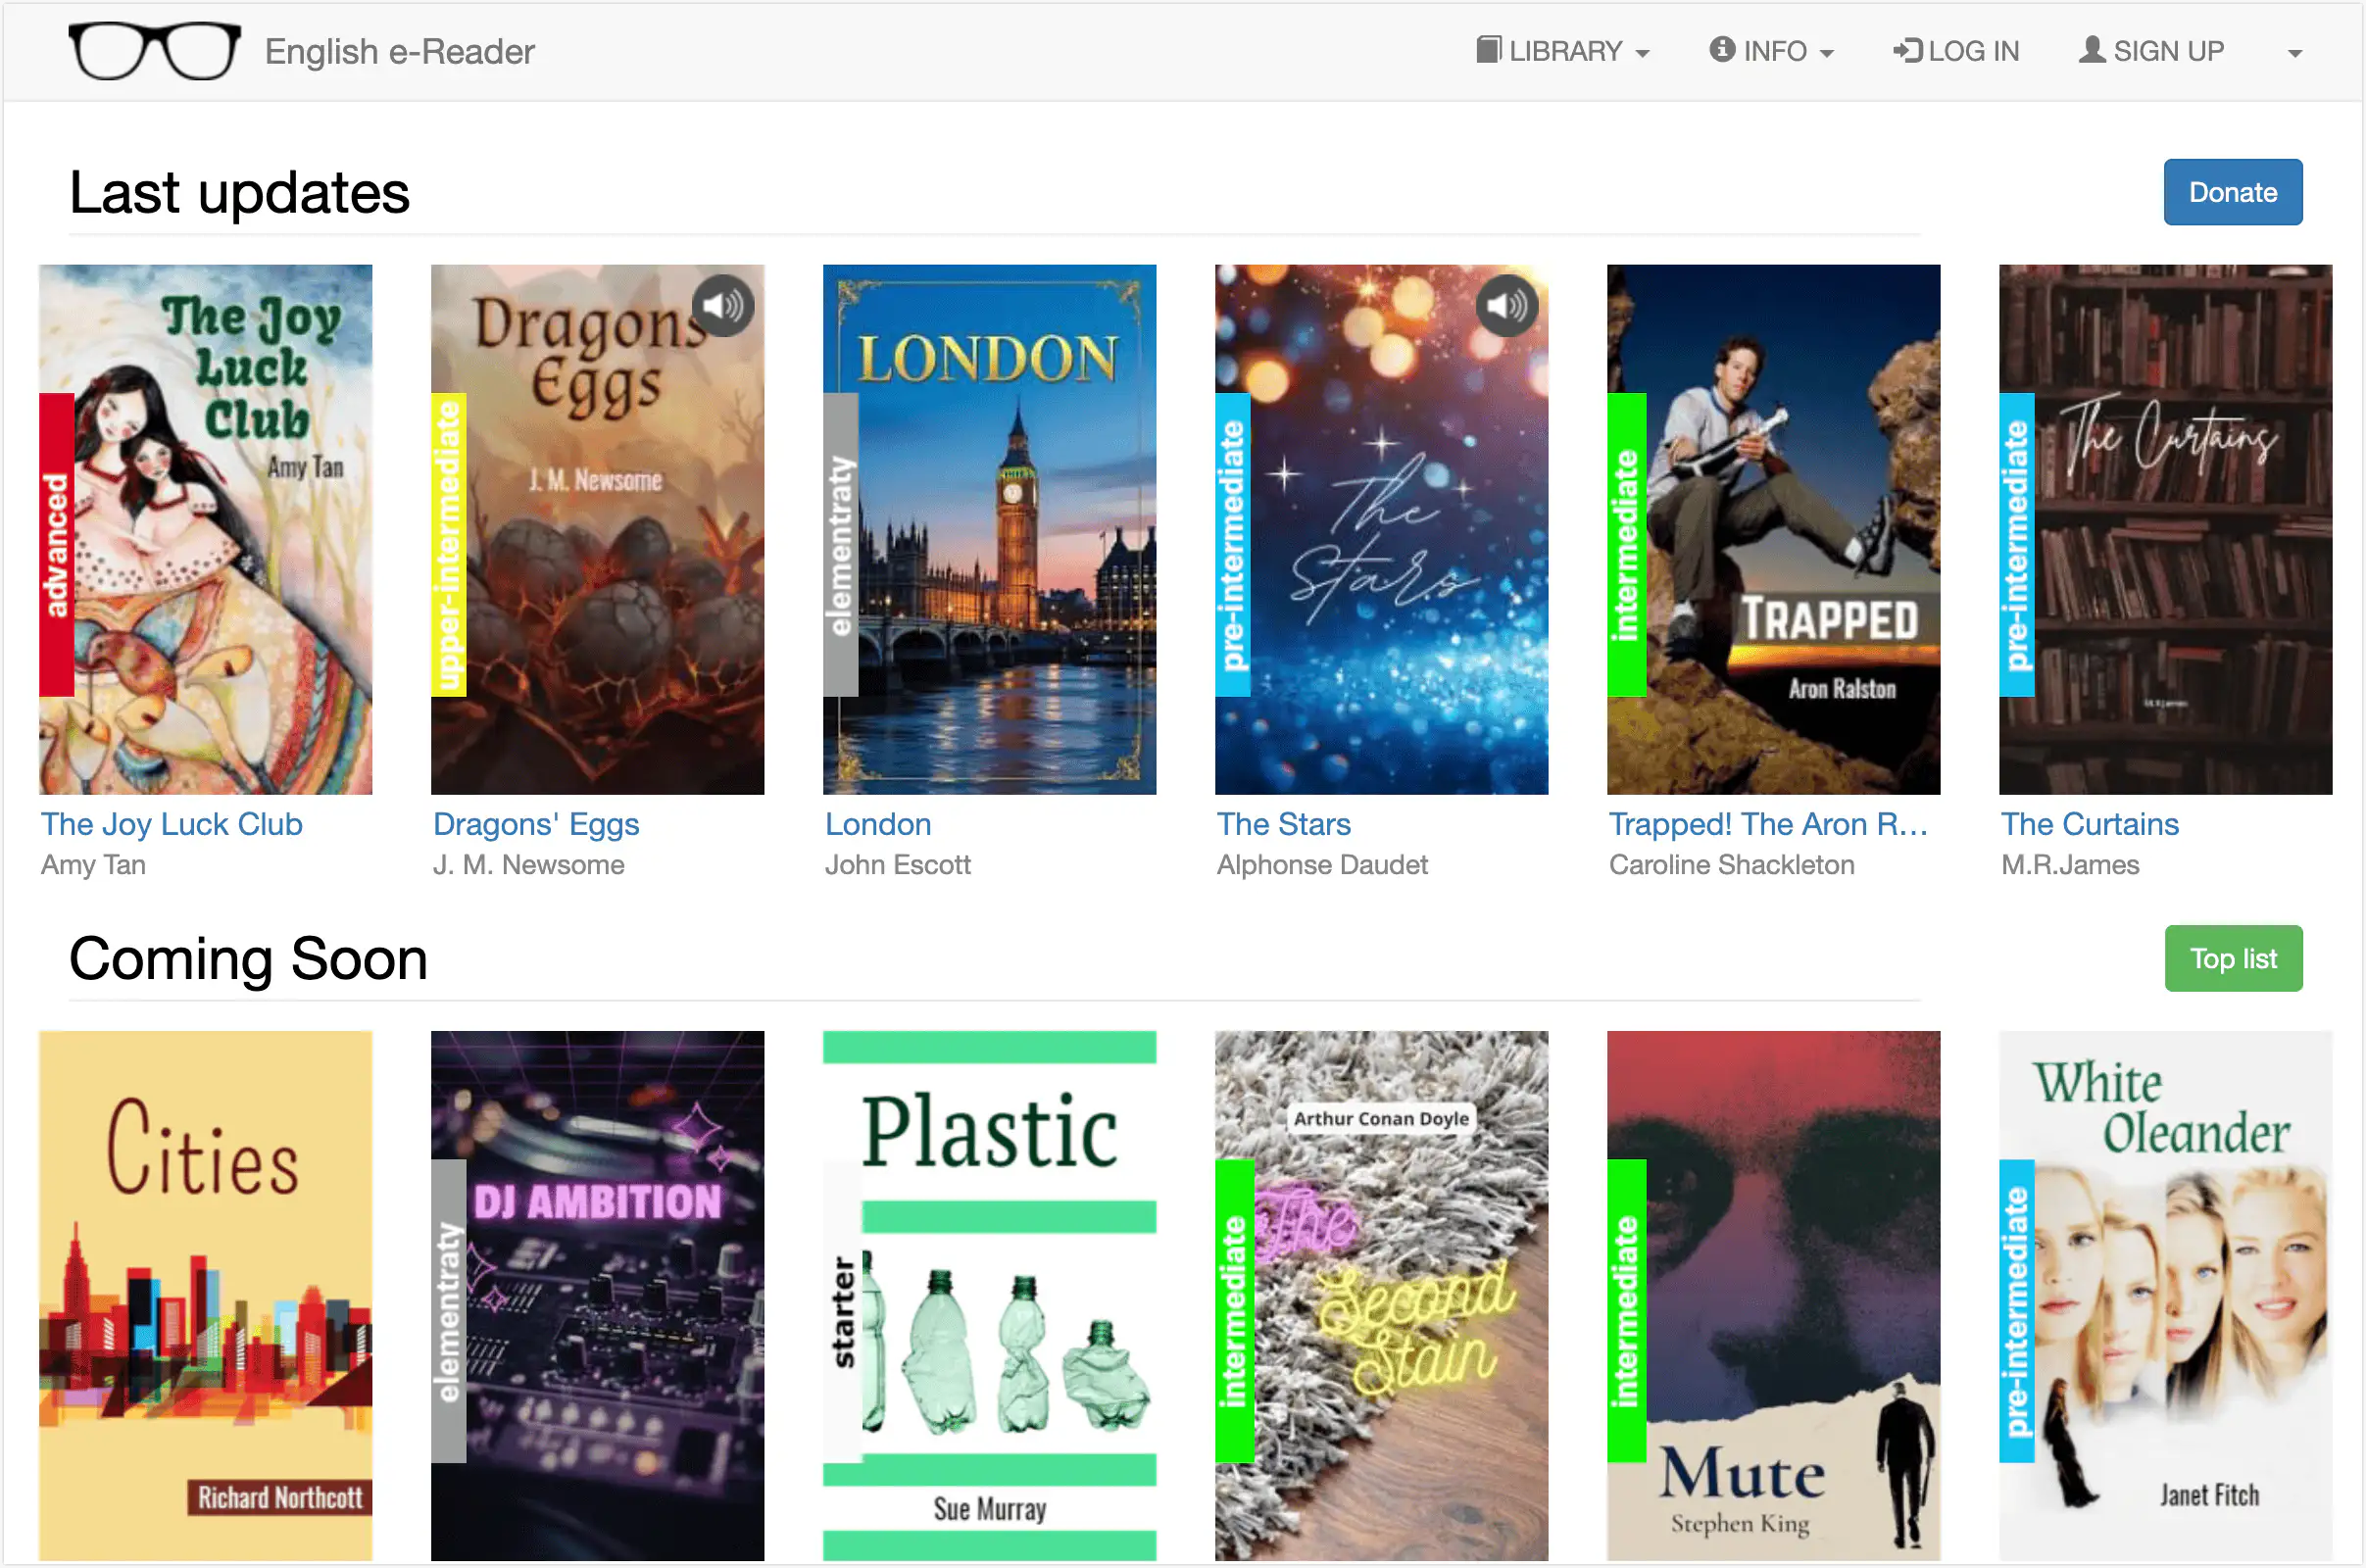Play the audio icon on The Stars cover
This screenshot has height=1568, width=2366.
[1506, 305]
